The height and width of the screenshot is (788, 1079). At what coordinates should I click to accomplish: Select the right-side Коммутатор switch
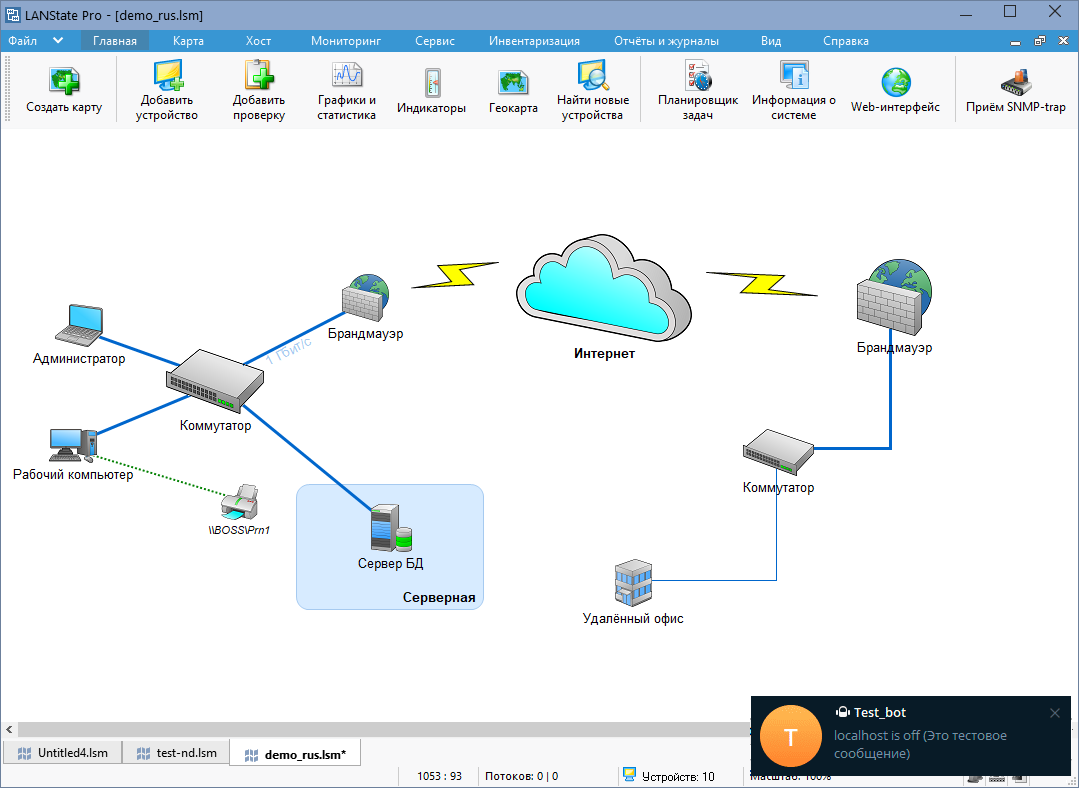click(778, 452)
